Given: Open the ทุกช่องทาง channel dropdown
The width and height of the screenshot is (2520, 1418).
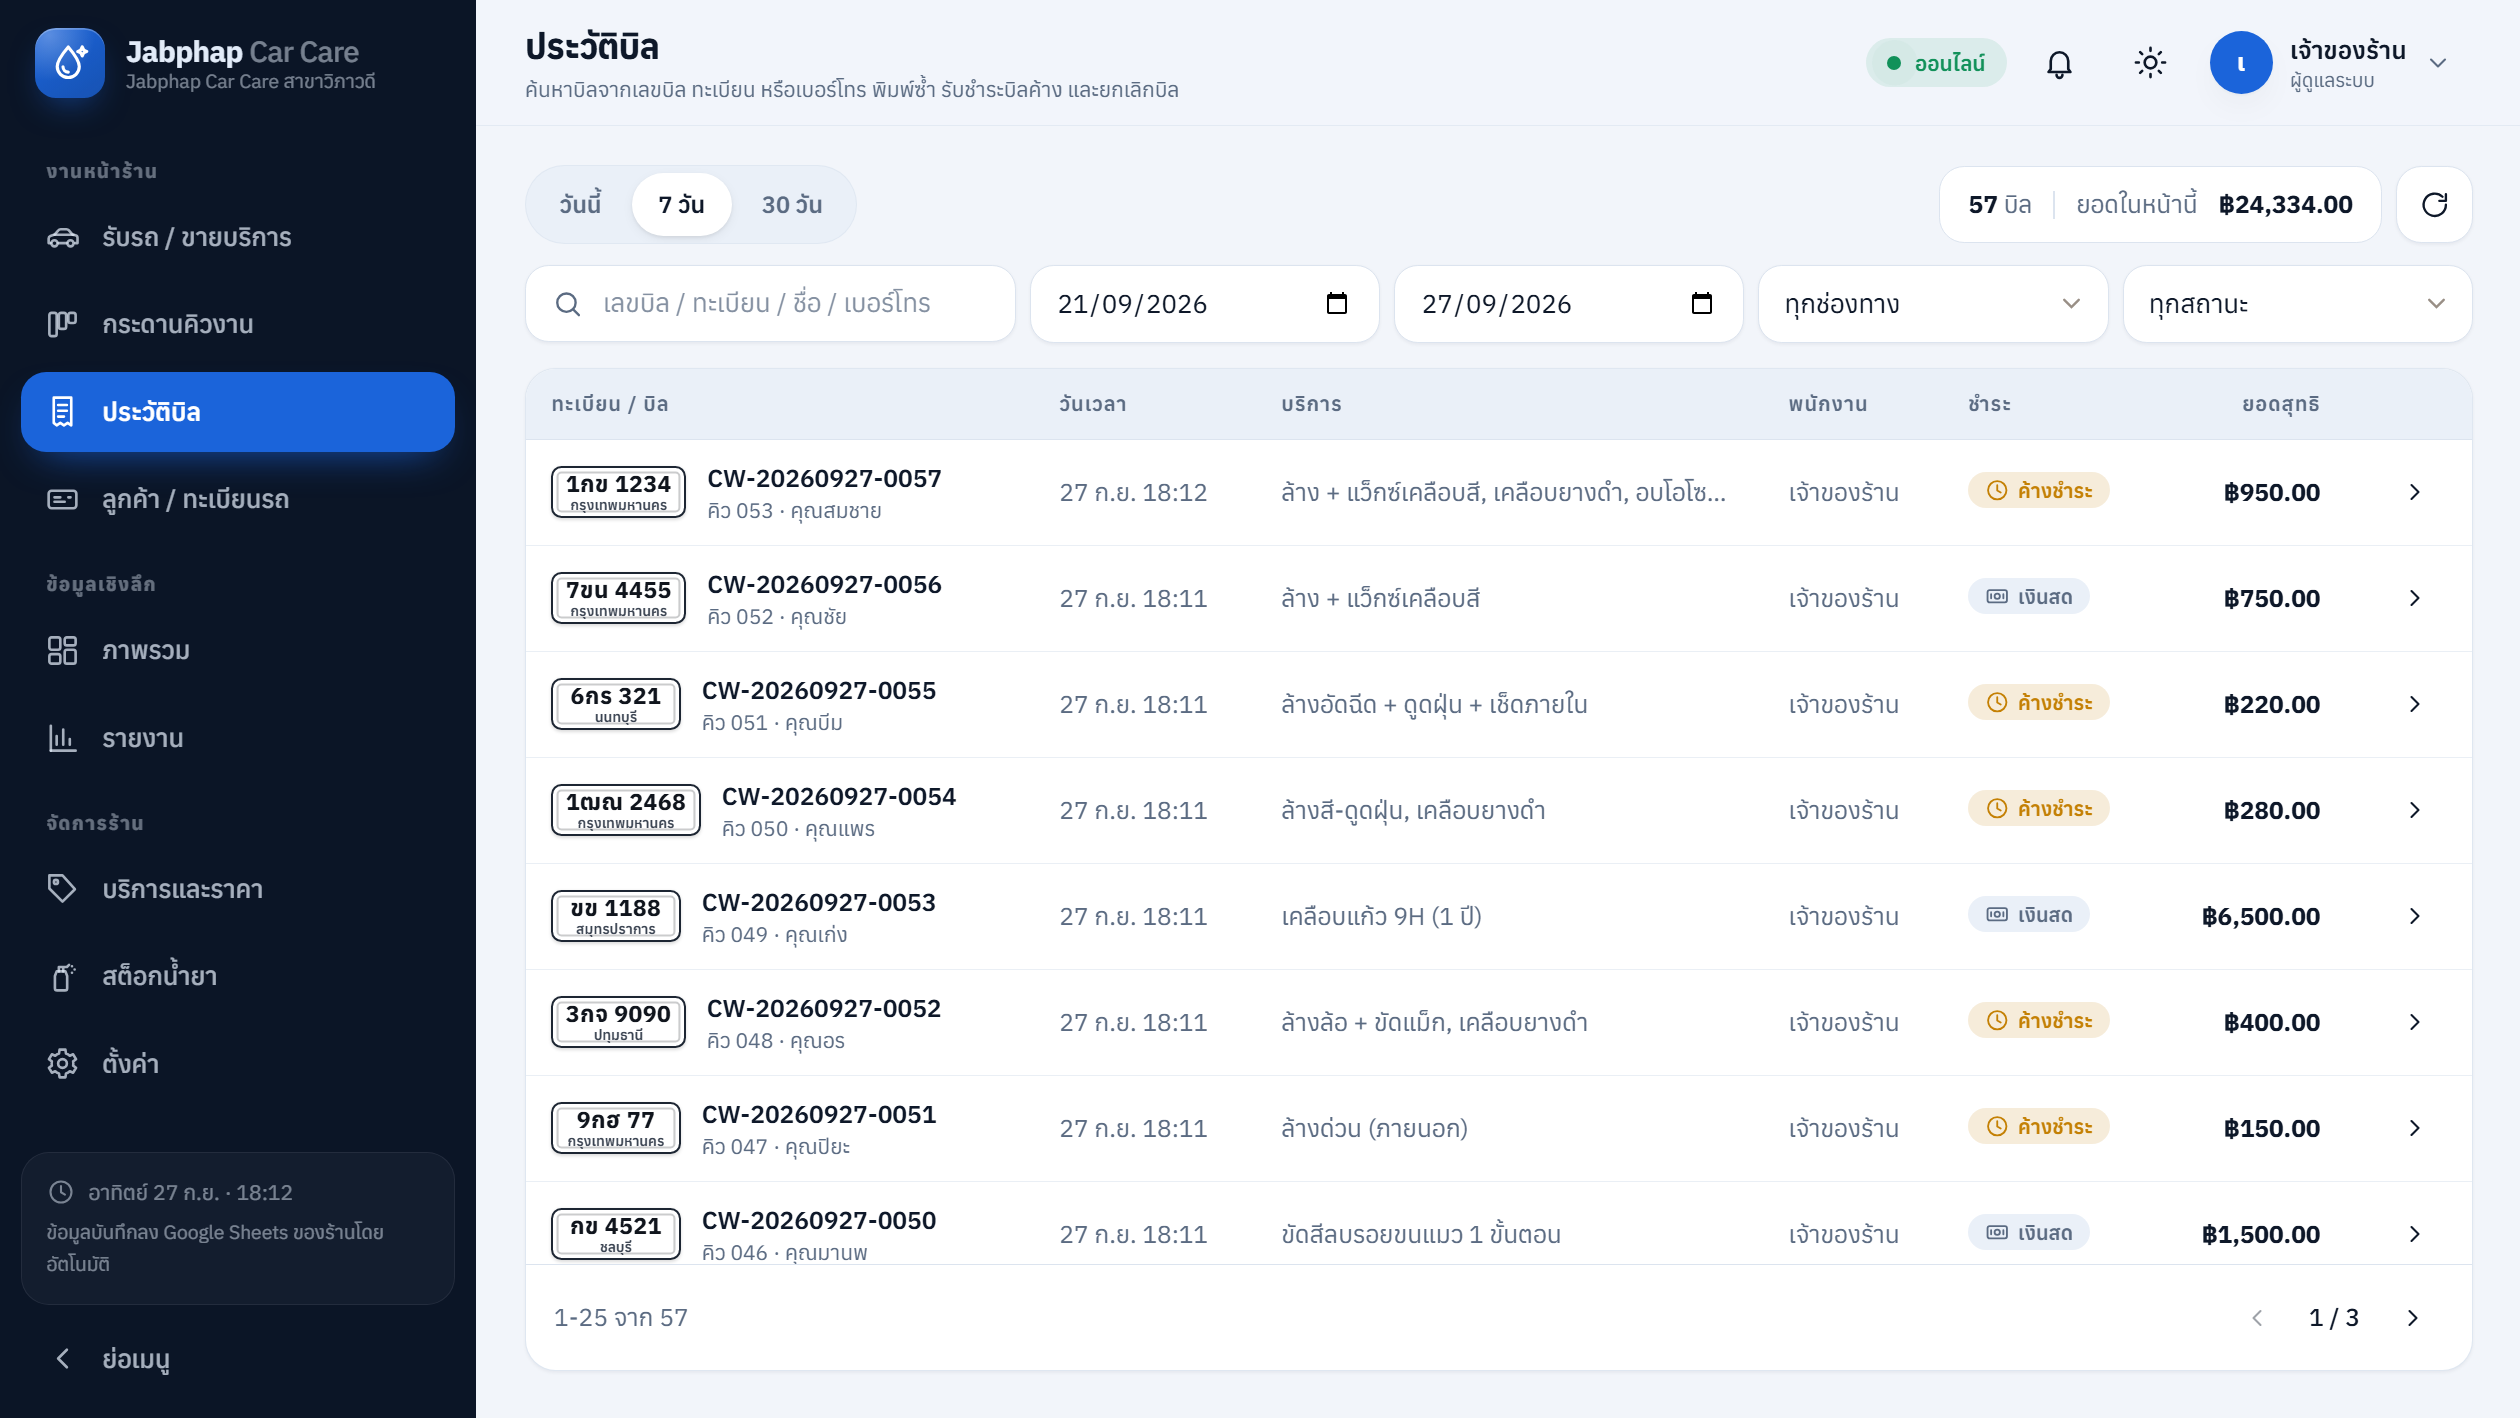Looking at the screenshot, I should pos(1932,304).
